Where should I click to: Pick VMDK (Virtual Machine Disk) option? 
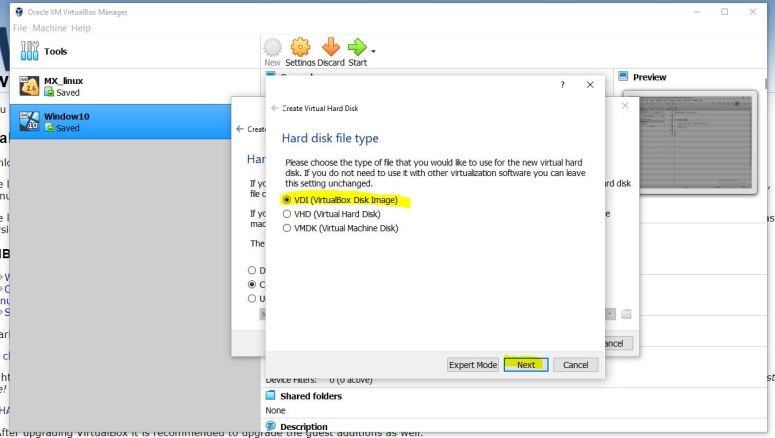click(290, 228)
